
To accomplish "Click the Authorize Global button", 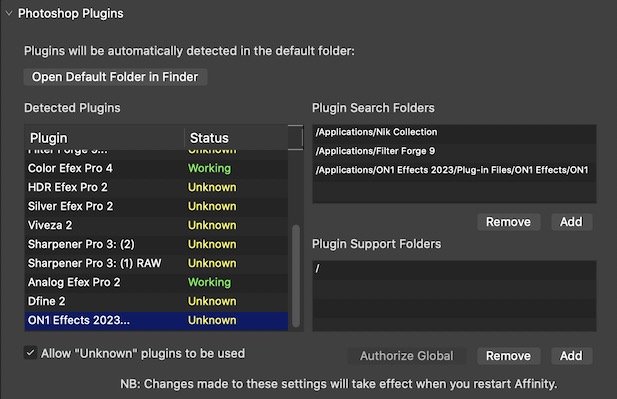I will (406, 356).
